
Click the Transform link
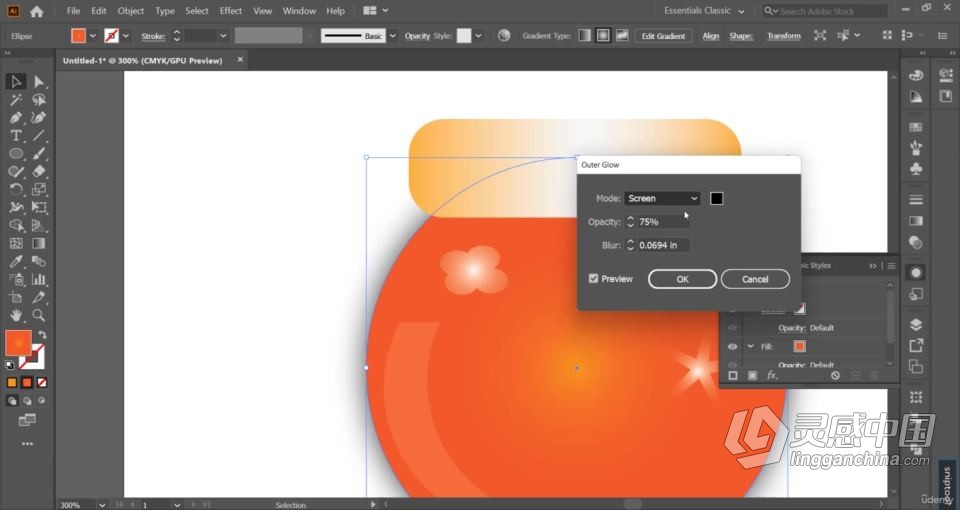point(784,36)
